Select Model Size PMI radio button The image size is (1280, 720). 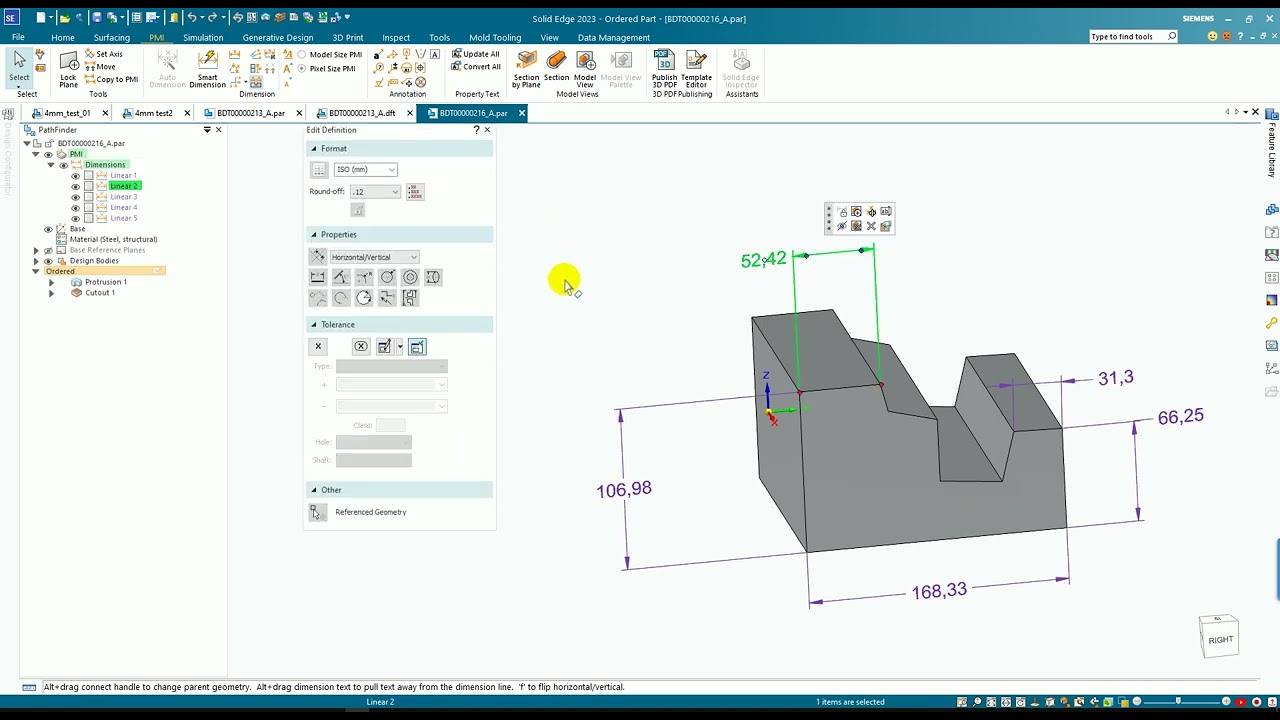pos(302,55)
